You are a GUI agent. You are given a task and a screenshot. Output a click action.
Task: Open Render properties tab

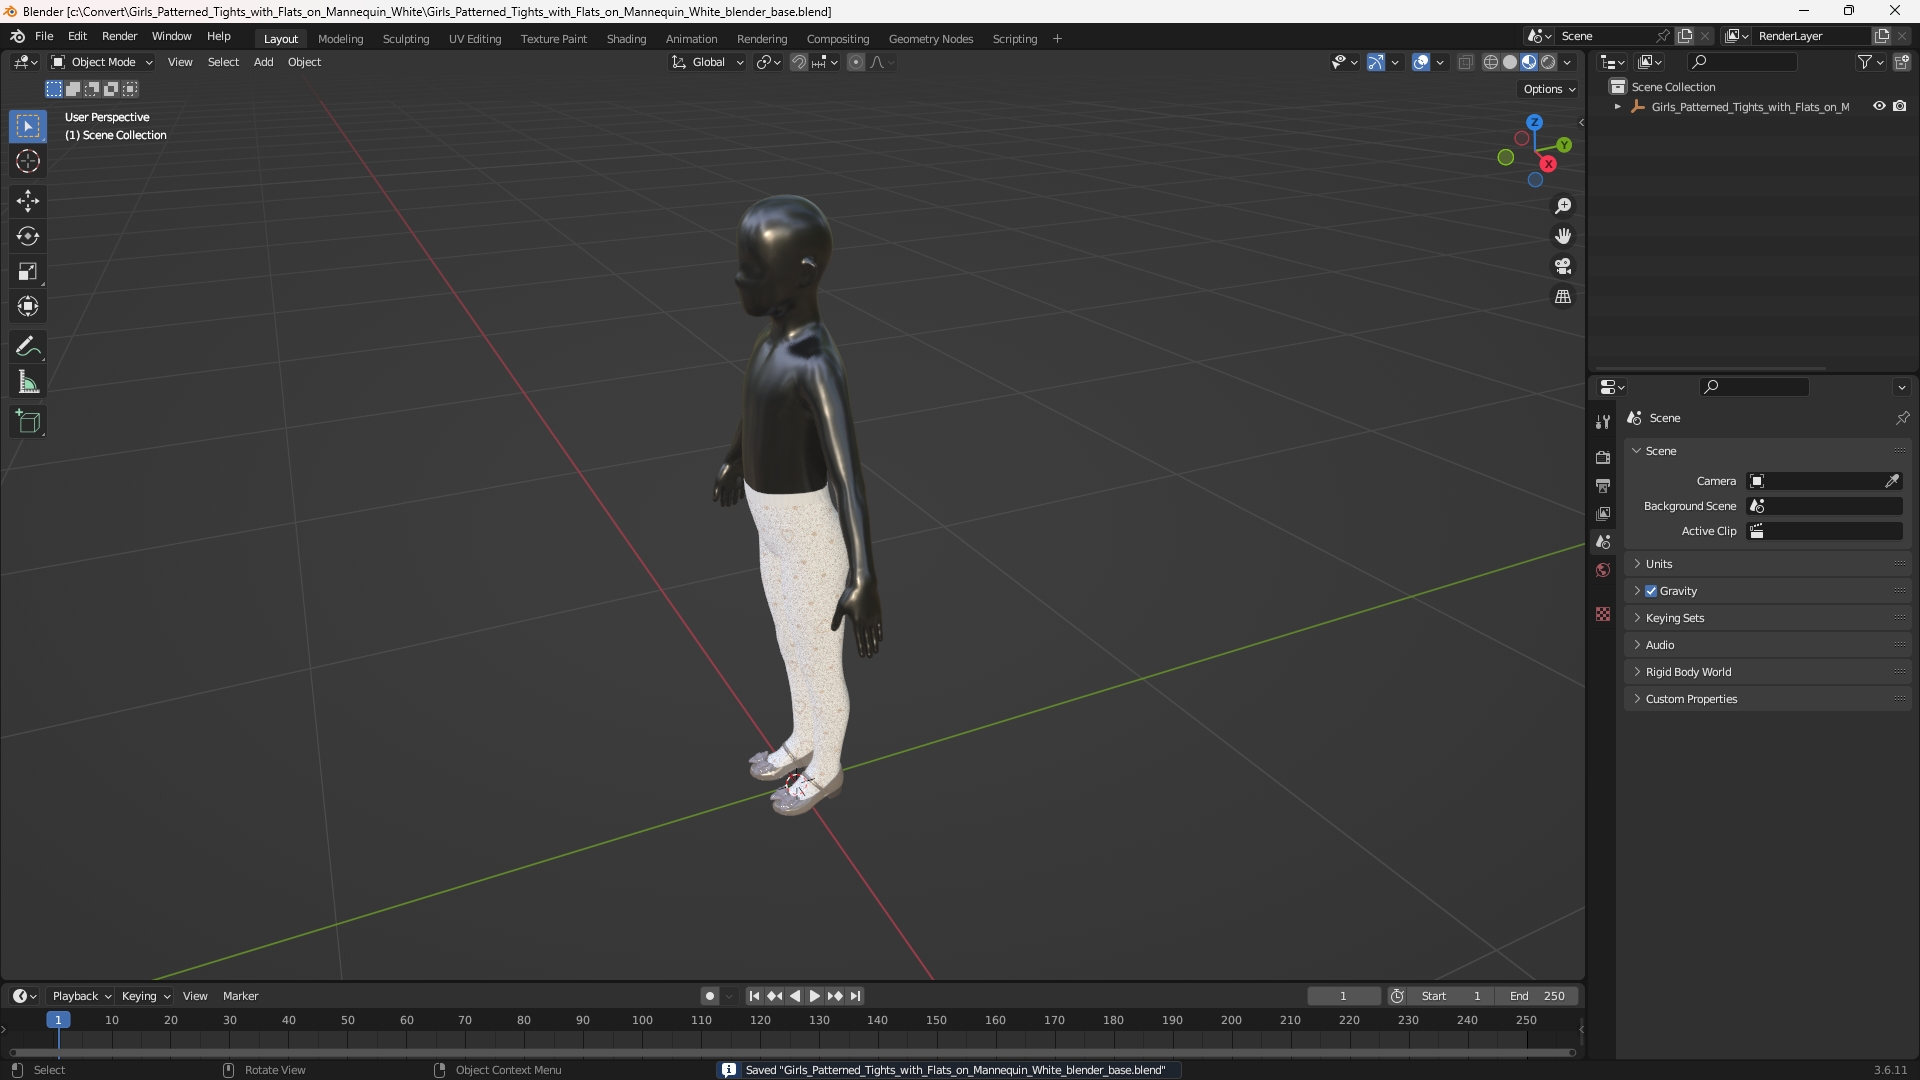pyautogui.click(x=1603, y=457)
